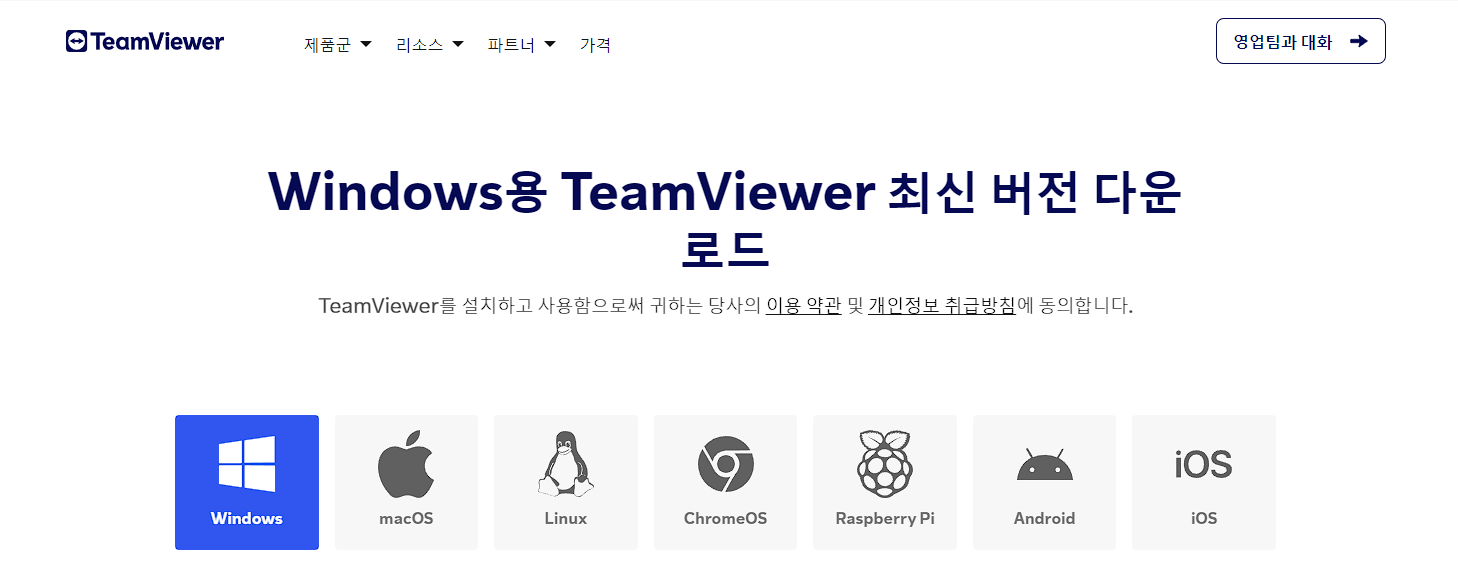Click the macOS Apple logo icon
1458x586 pixels.
point(405,462)
